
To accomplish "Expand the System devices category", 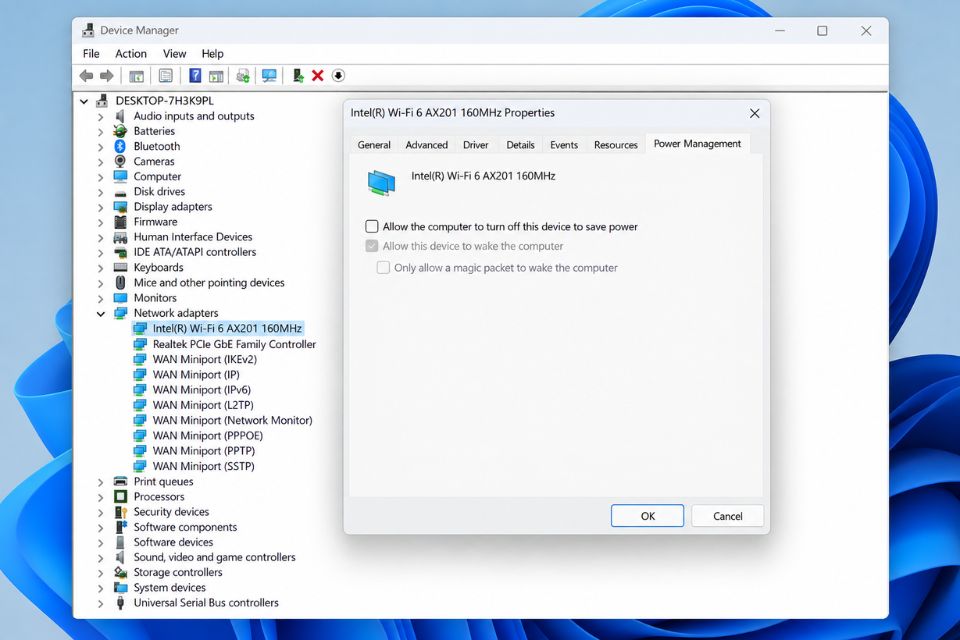I will (x=100, y=589).
